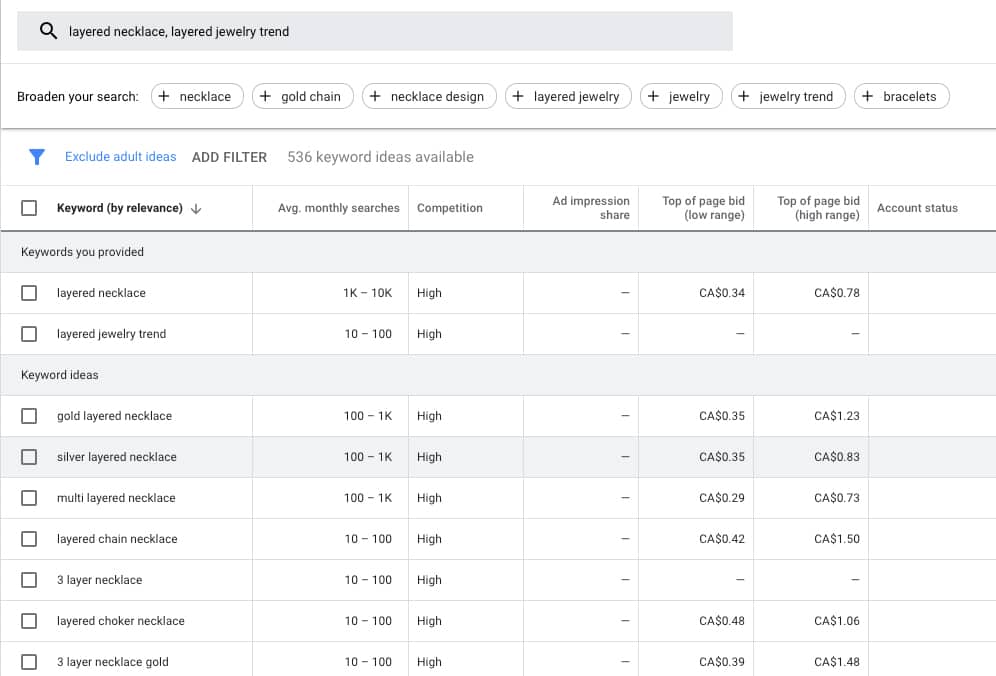Check the 'layered necklace' row checkbox

coord(29,293)
